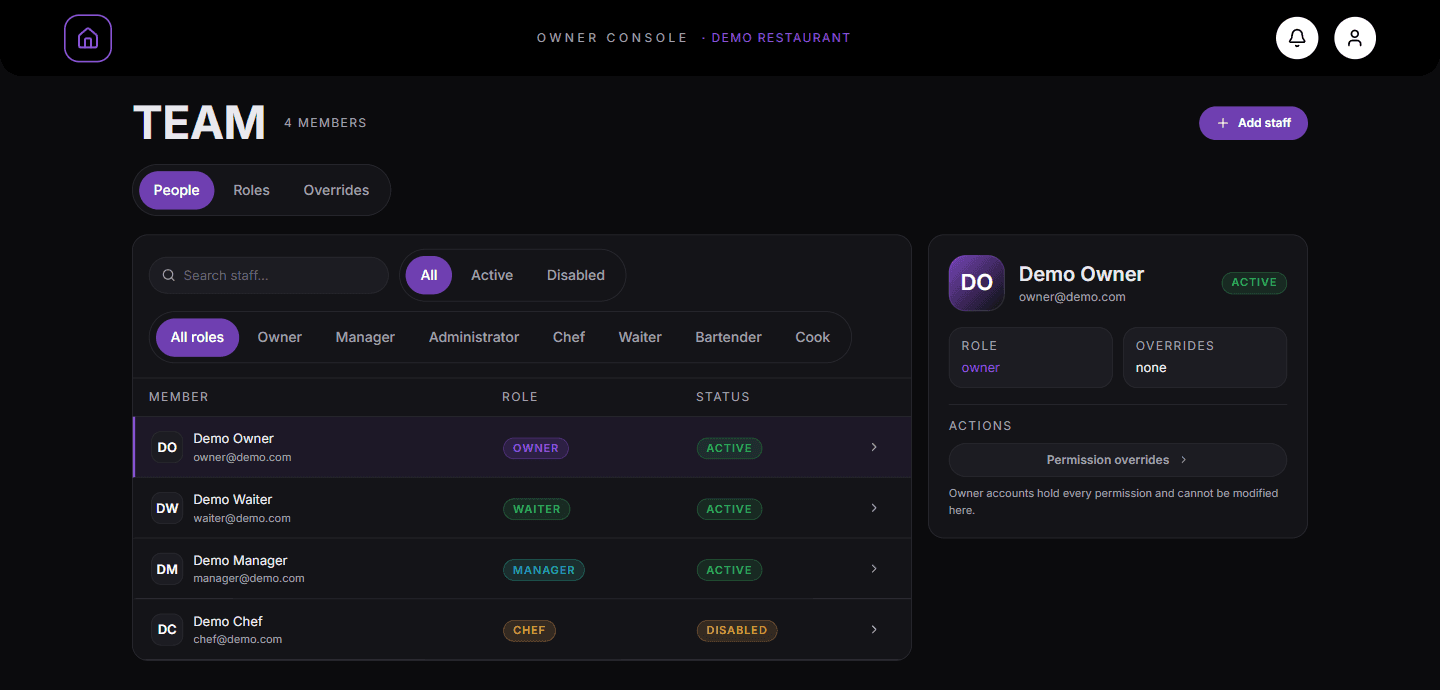The height and width of the screenshot is (690, 1440).
Task: Click the Demo Restaurant header link
Action: point(781,38)
